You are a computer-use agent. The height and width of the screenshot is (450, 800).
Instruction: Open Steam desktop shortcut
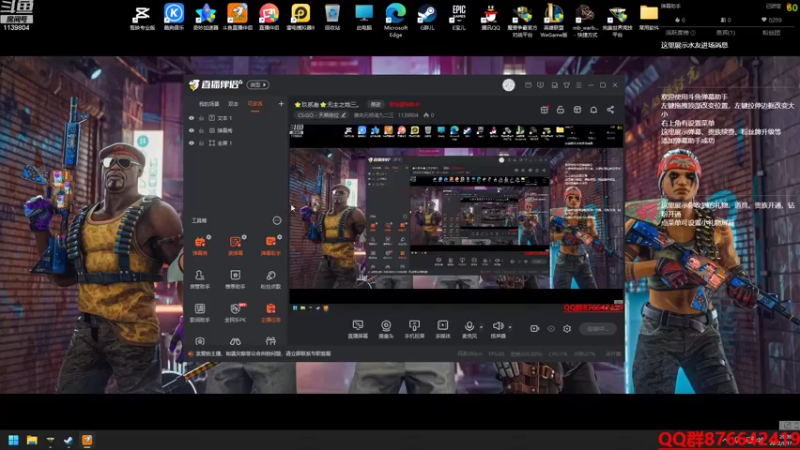click(x=427, y=18)
